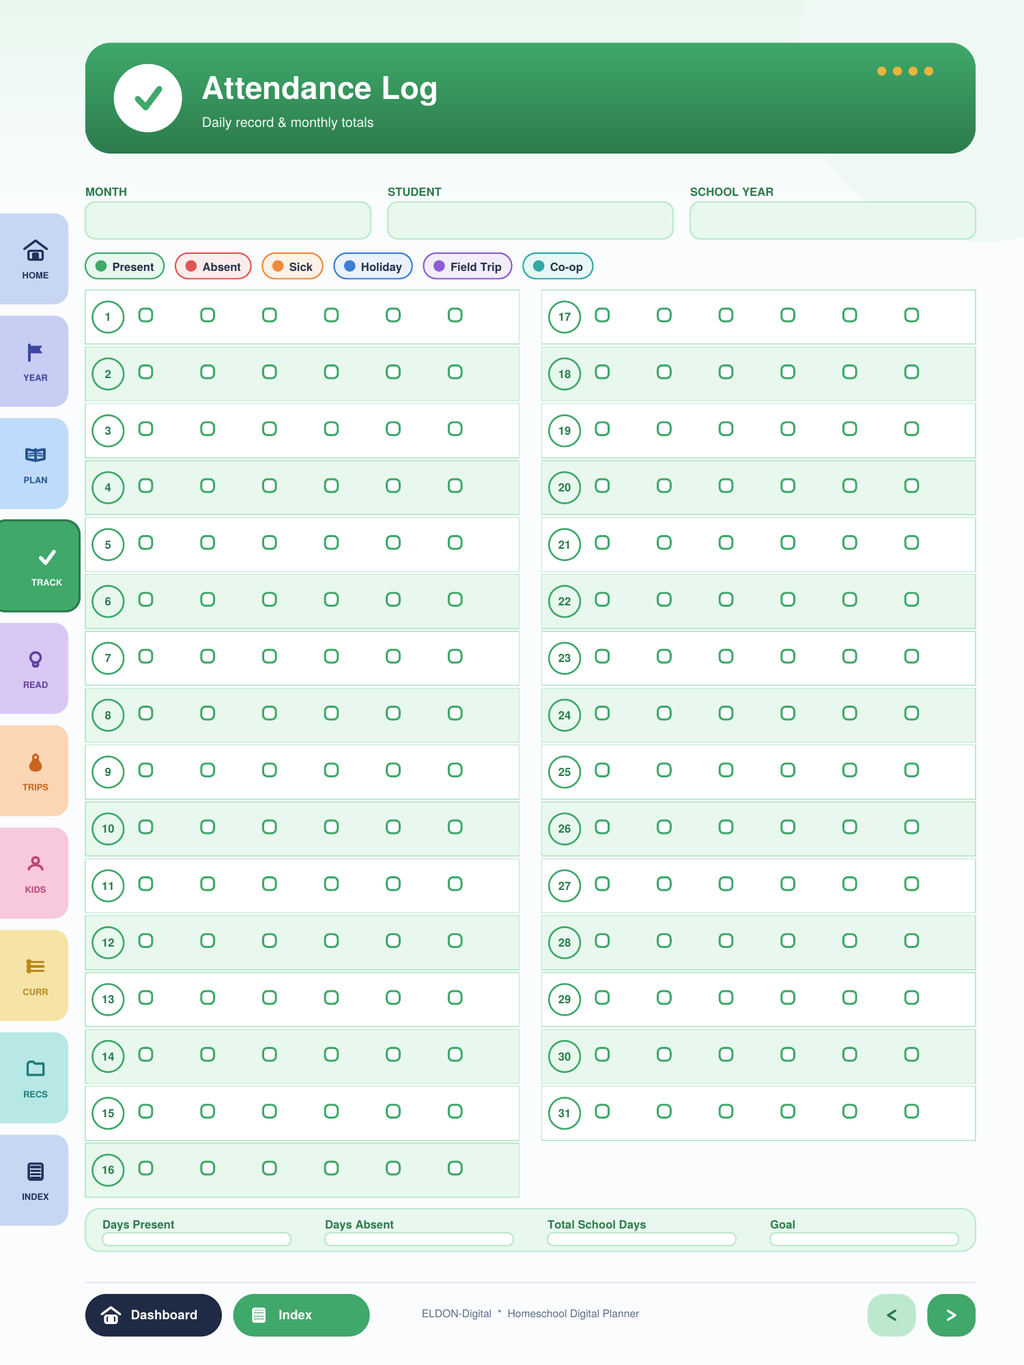Click the house icon in HOME tab
The image size is (1024, 1365).
point(35,250)
